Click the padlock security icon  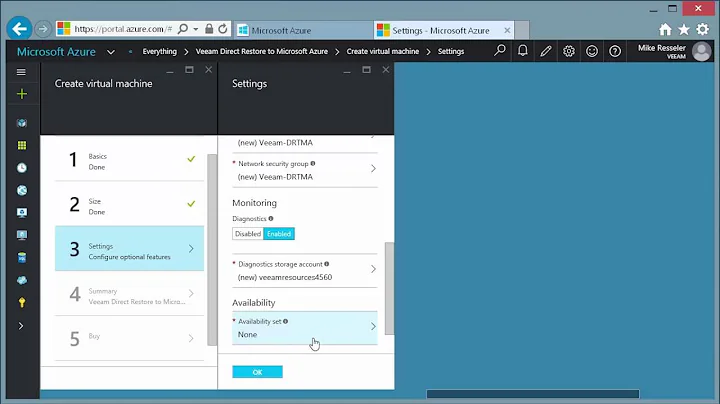pos(209,29)
